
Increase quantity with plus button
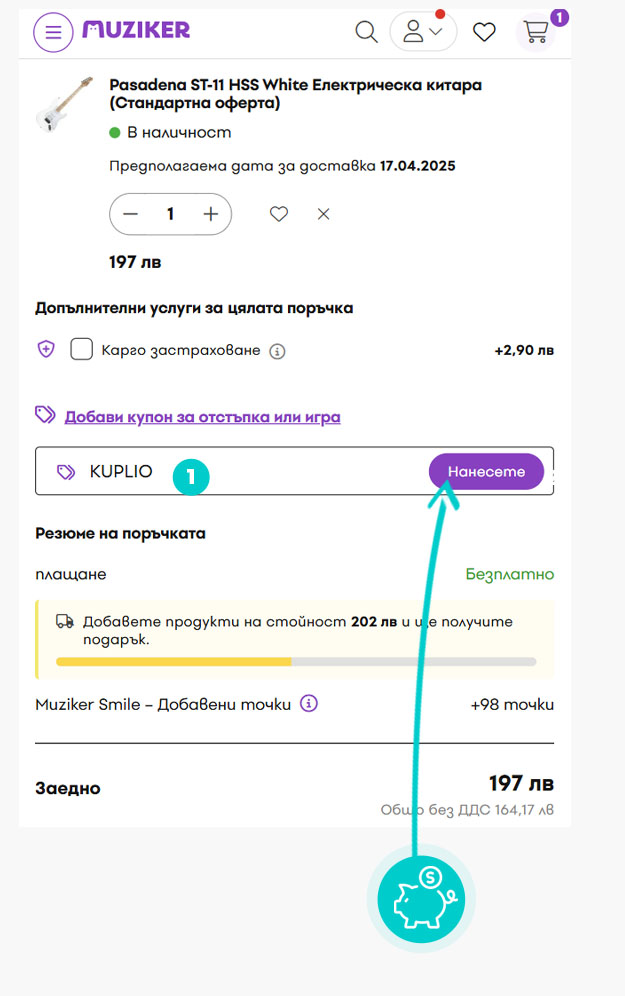(x=210, y=214)
